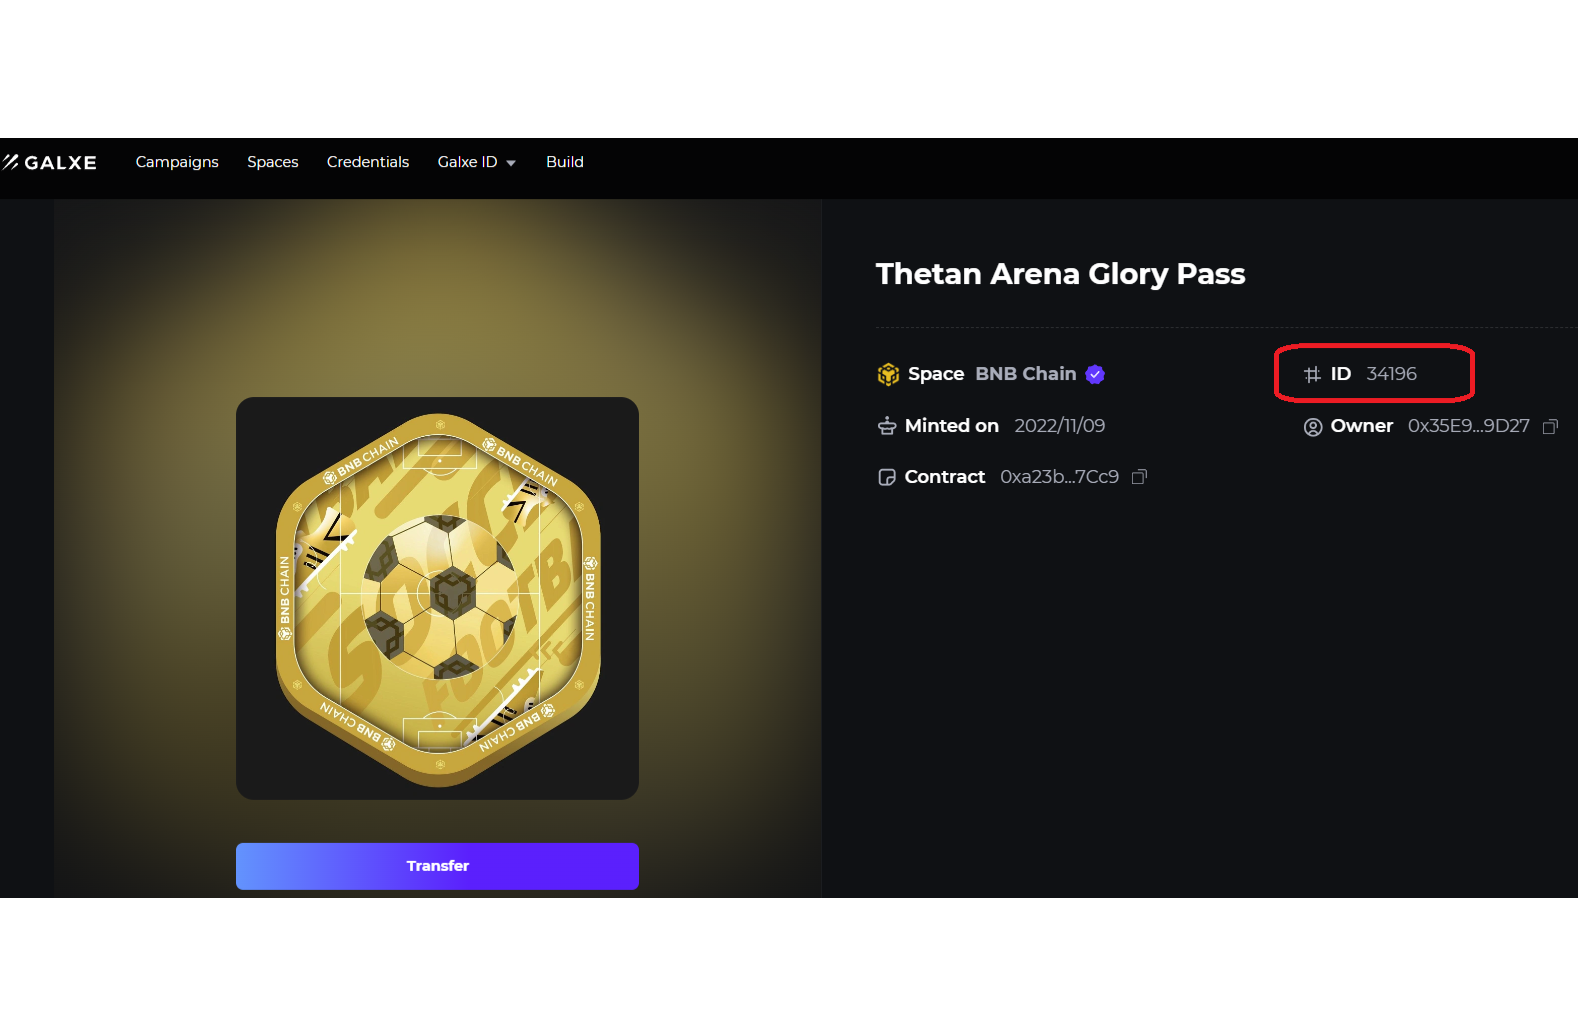Click the owner avatar icon
Image resolution: width=1578 pixels, height=1036 pixels.
[1313, 426]
